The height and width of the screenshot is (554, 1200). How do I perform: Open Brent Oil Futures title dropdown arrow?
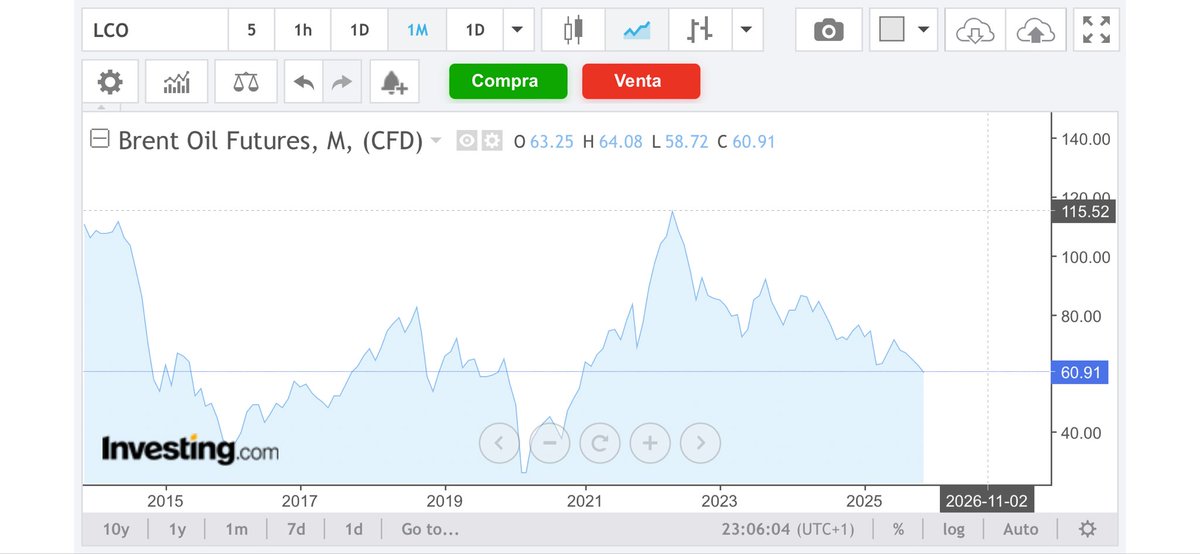point(436,141)
